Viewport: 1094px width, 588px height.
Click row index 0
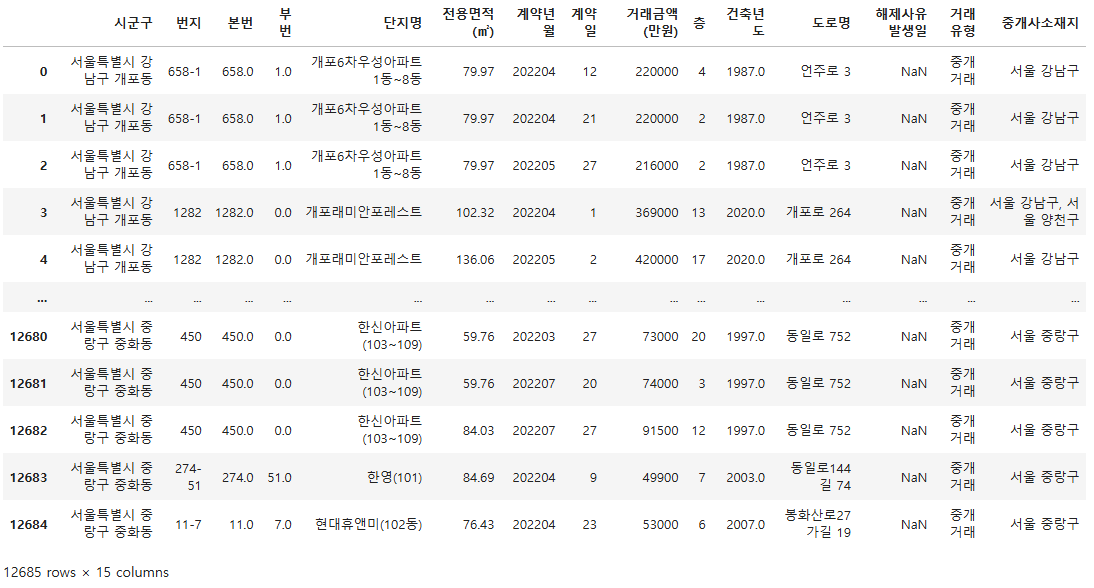coord(43,71)
